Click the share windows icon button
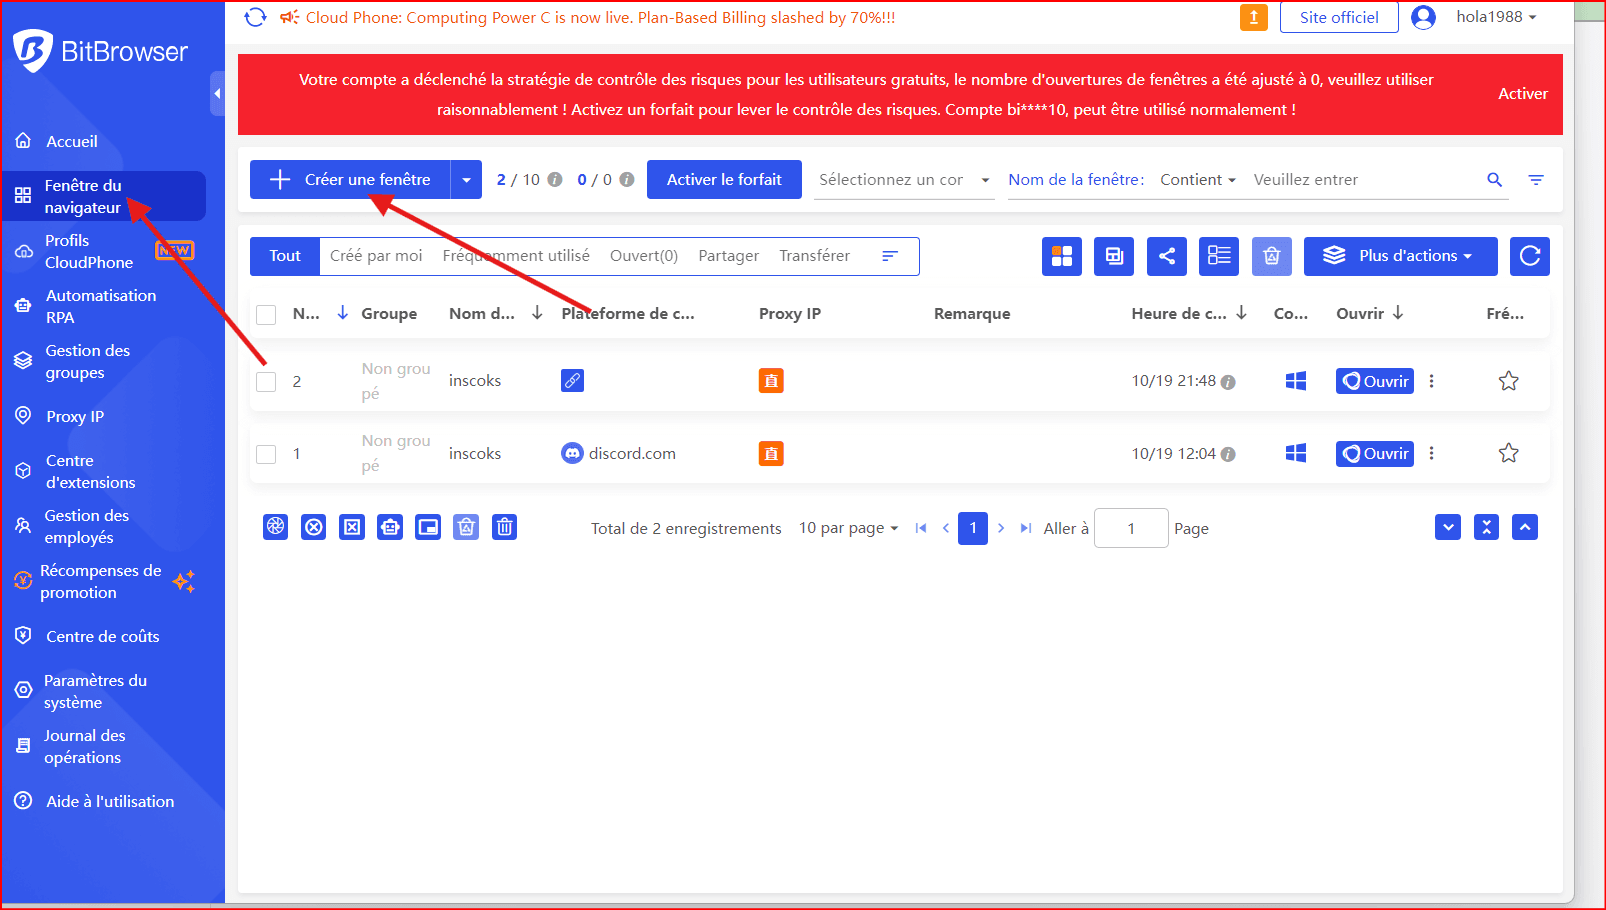Viewport: 1606px width, 910px height. pos(1166,256)
